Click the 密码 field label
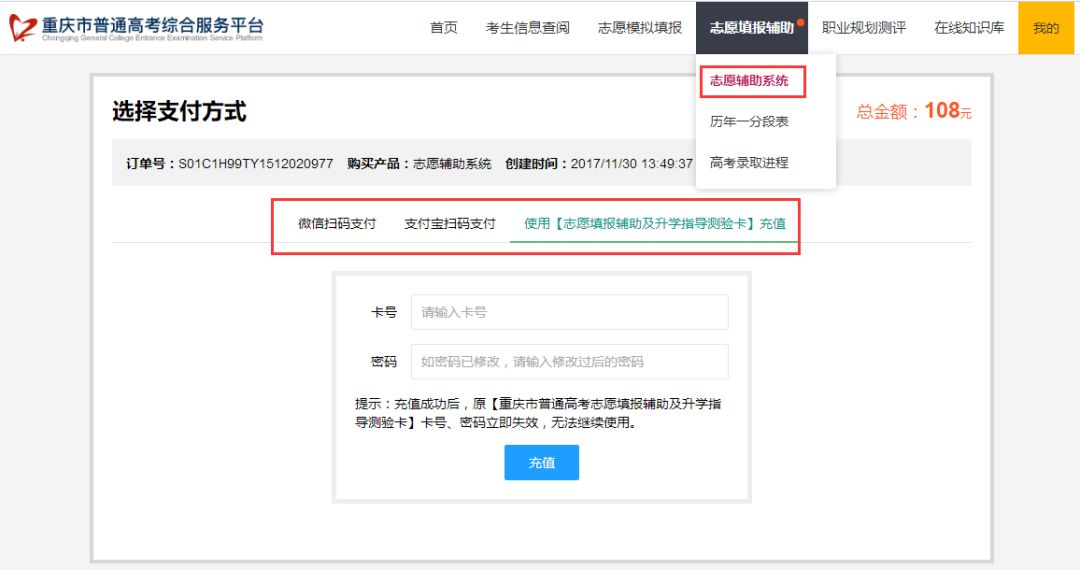 [x=383, y=362]
